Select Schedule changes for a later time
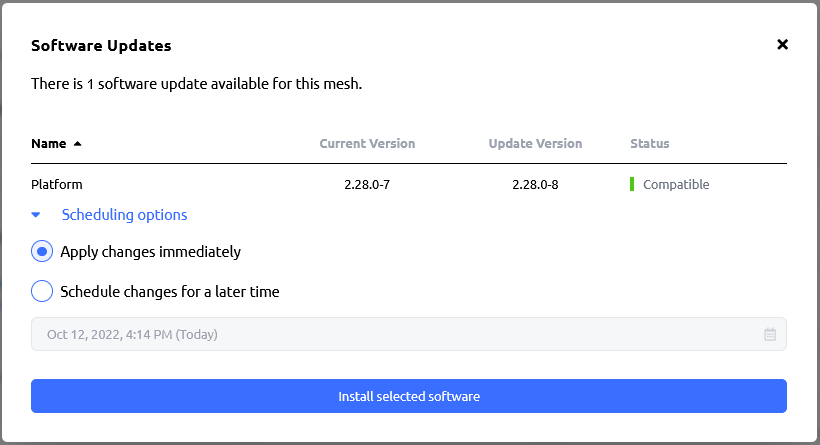The width and height of the screenshot is (820, 445). 42,291
